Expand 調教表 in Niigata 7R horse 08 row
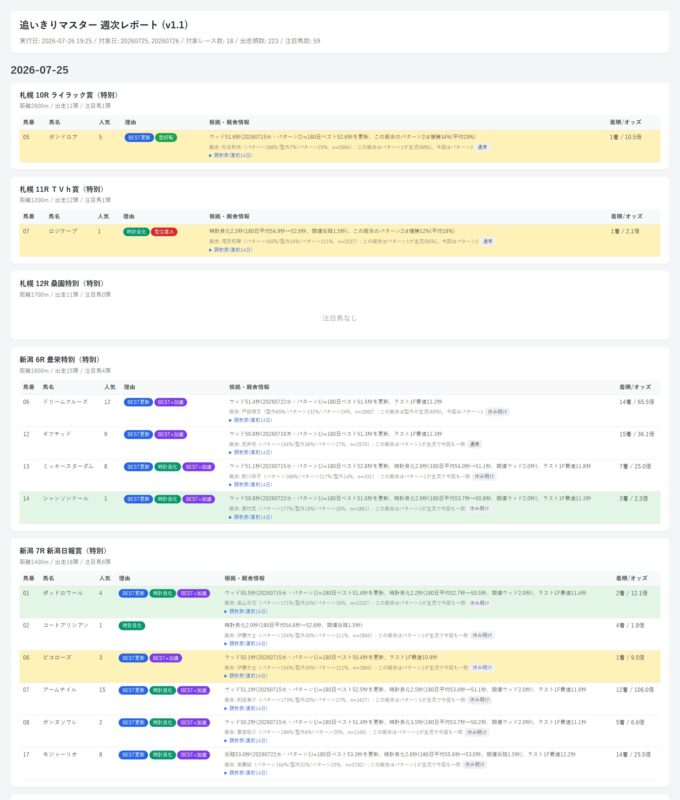The width and height of the screenshot is (680, 800). pos(246,740)
